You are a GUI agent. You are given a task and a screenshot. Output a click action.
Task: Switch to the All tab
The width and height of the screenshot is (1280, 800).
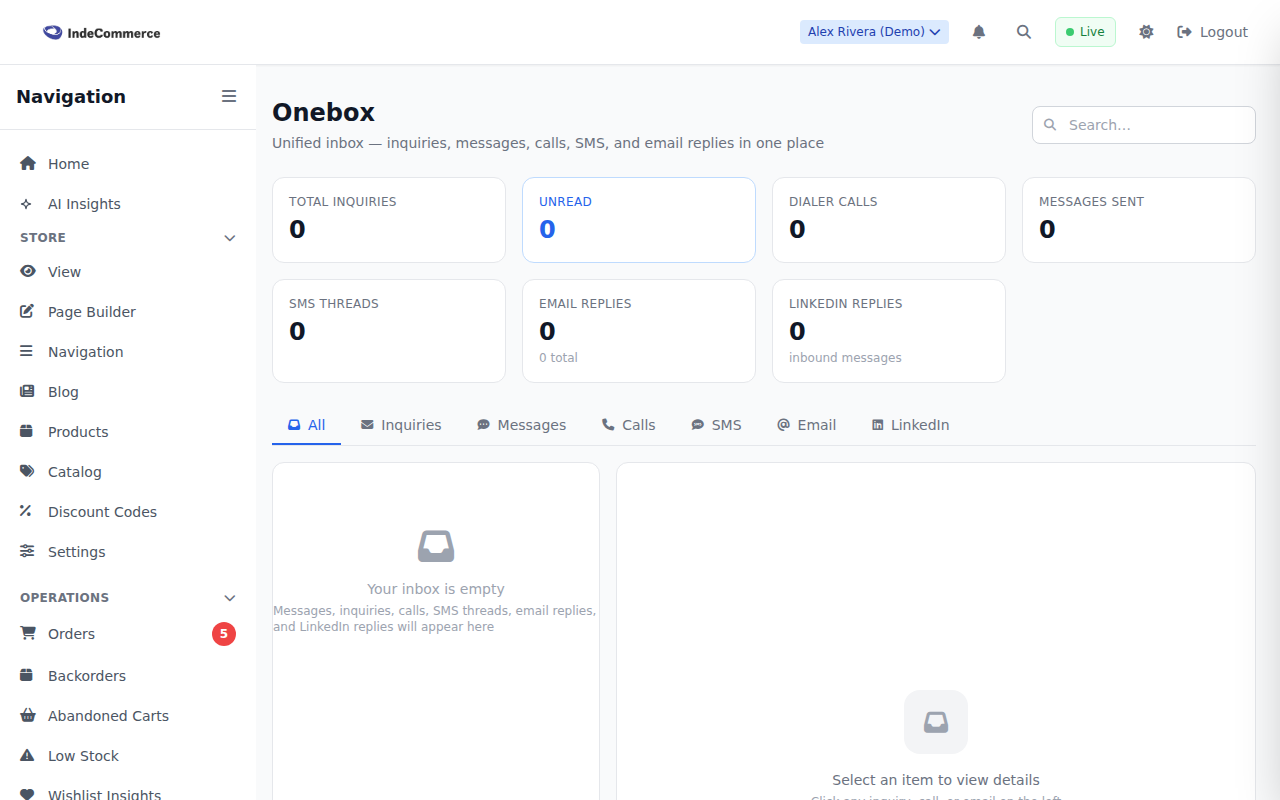tap(307, 425)
